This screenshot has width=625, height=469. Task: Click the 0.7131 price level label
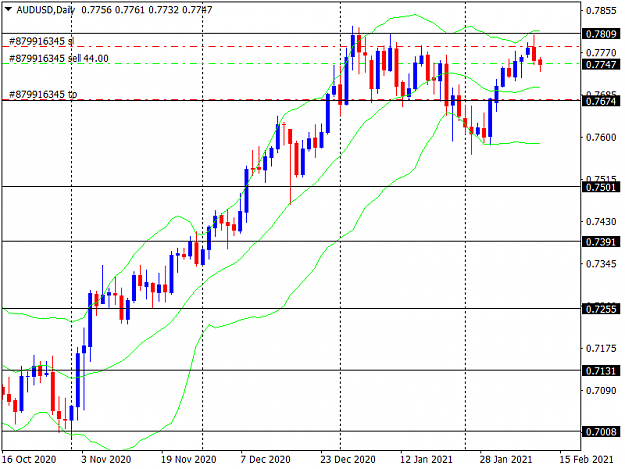pos(602,371)
